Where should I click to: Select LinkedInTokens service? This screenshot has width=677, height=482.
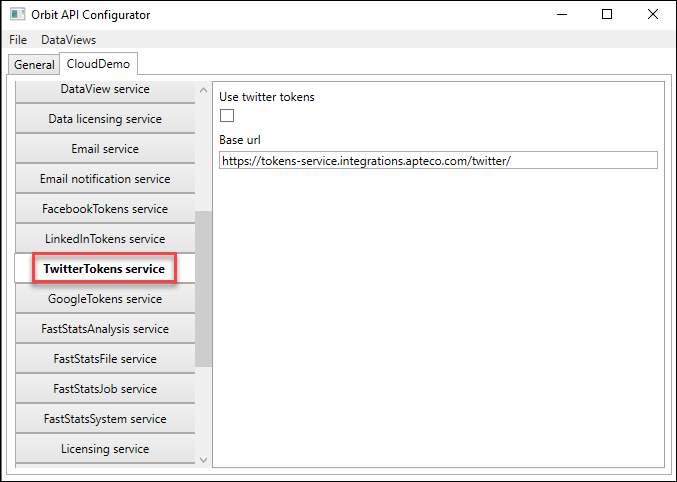pos(105,239)
